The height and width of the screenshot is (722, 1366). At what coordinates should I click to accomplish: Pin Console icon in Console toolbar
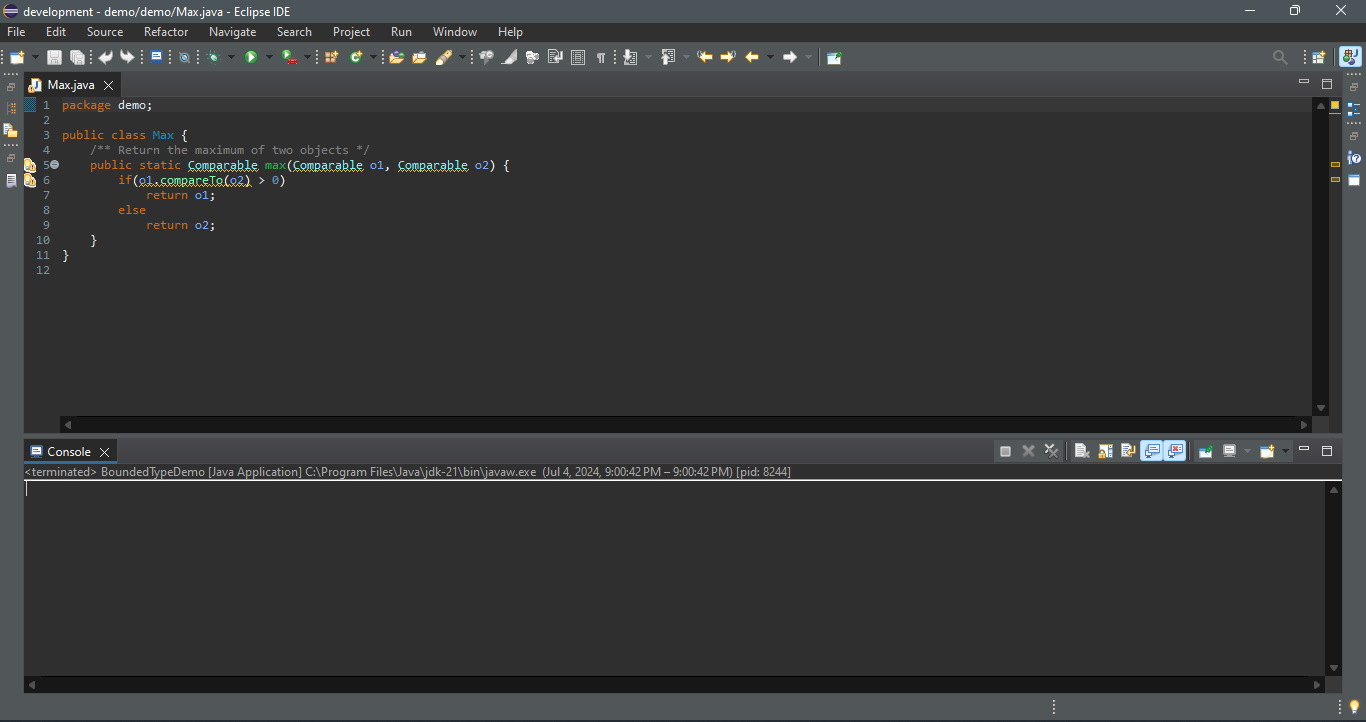(x=1206, y=451)
